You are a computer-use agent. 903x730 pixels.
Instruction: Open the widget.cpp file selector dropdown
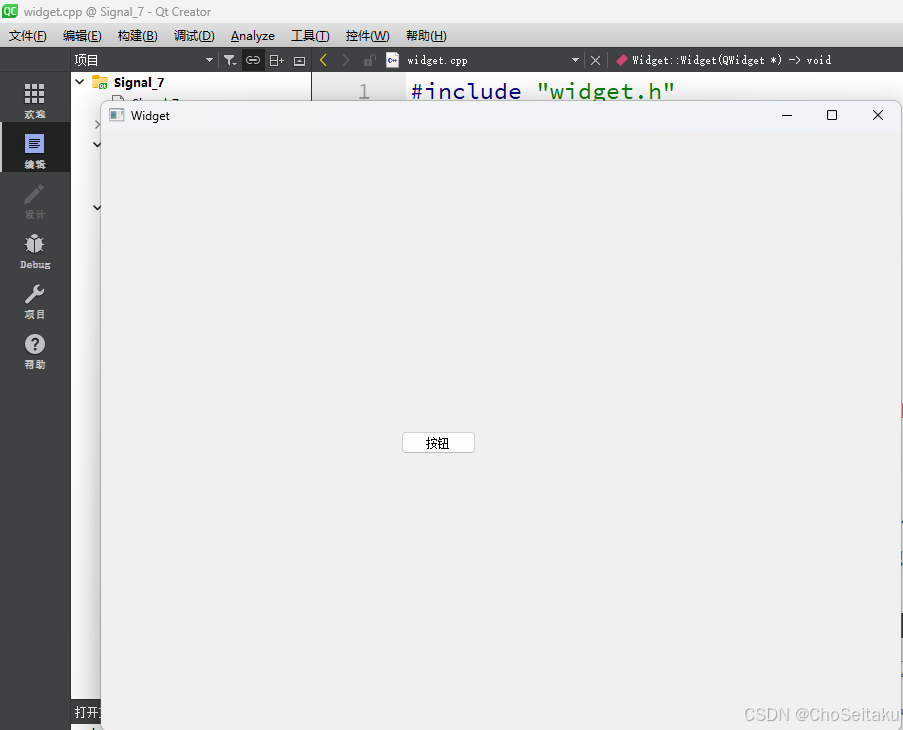[x=575, y=60]
